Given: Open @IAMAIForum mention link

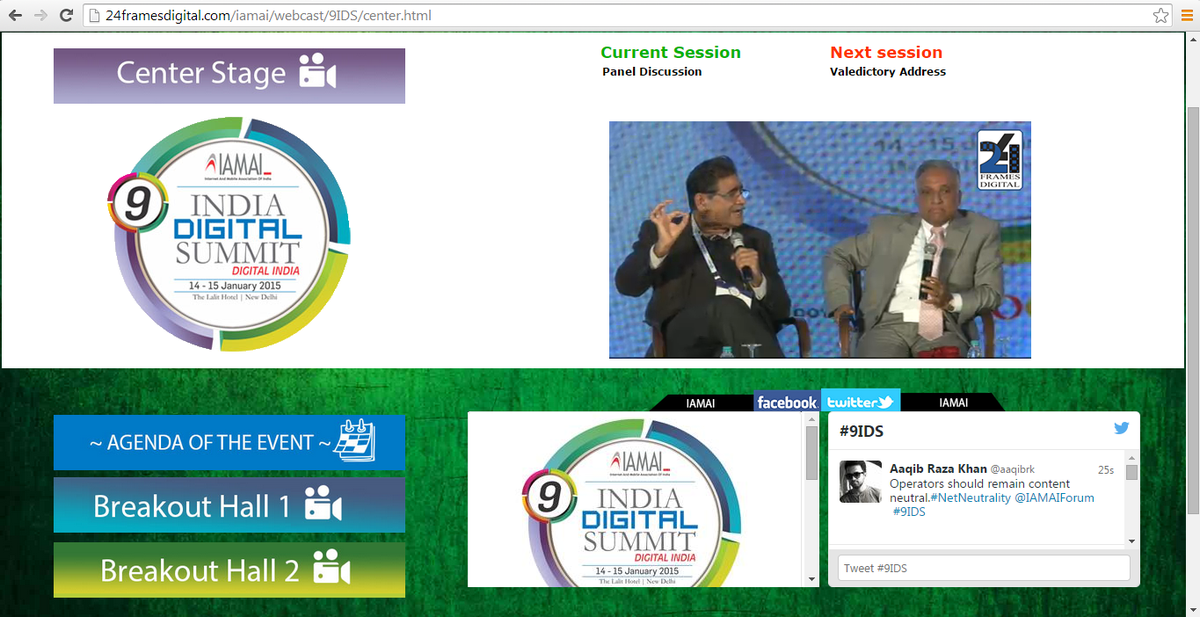Looking at the screenshot, I should (x=1054, y=497).
